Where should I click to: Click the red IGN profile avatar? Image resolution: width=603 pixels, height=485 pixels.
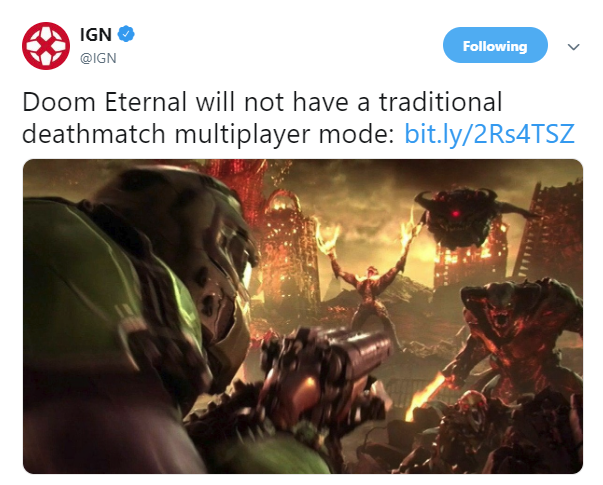(46, 46)
